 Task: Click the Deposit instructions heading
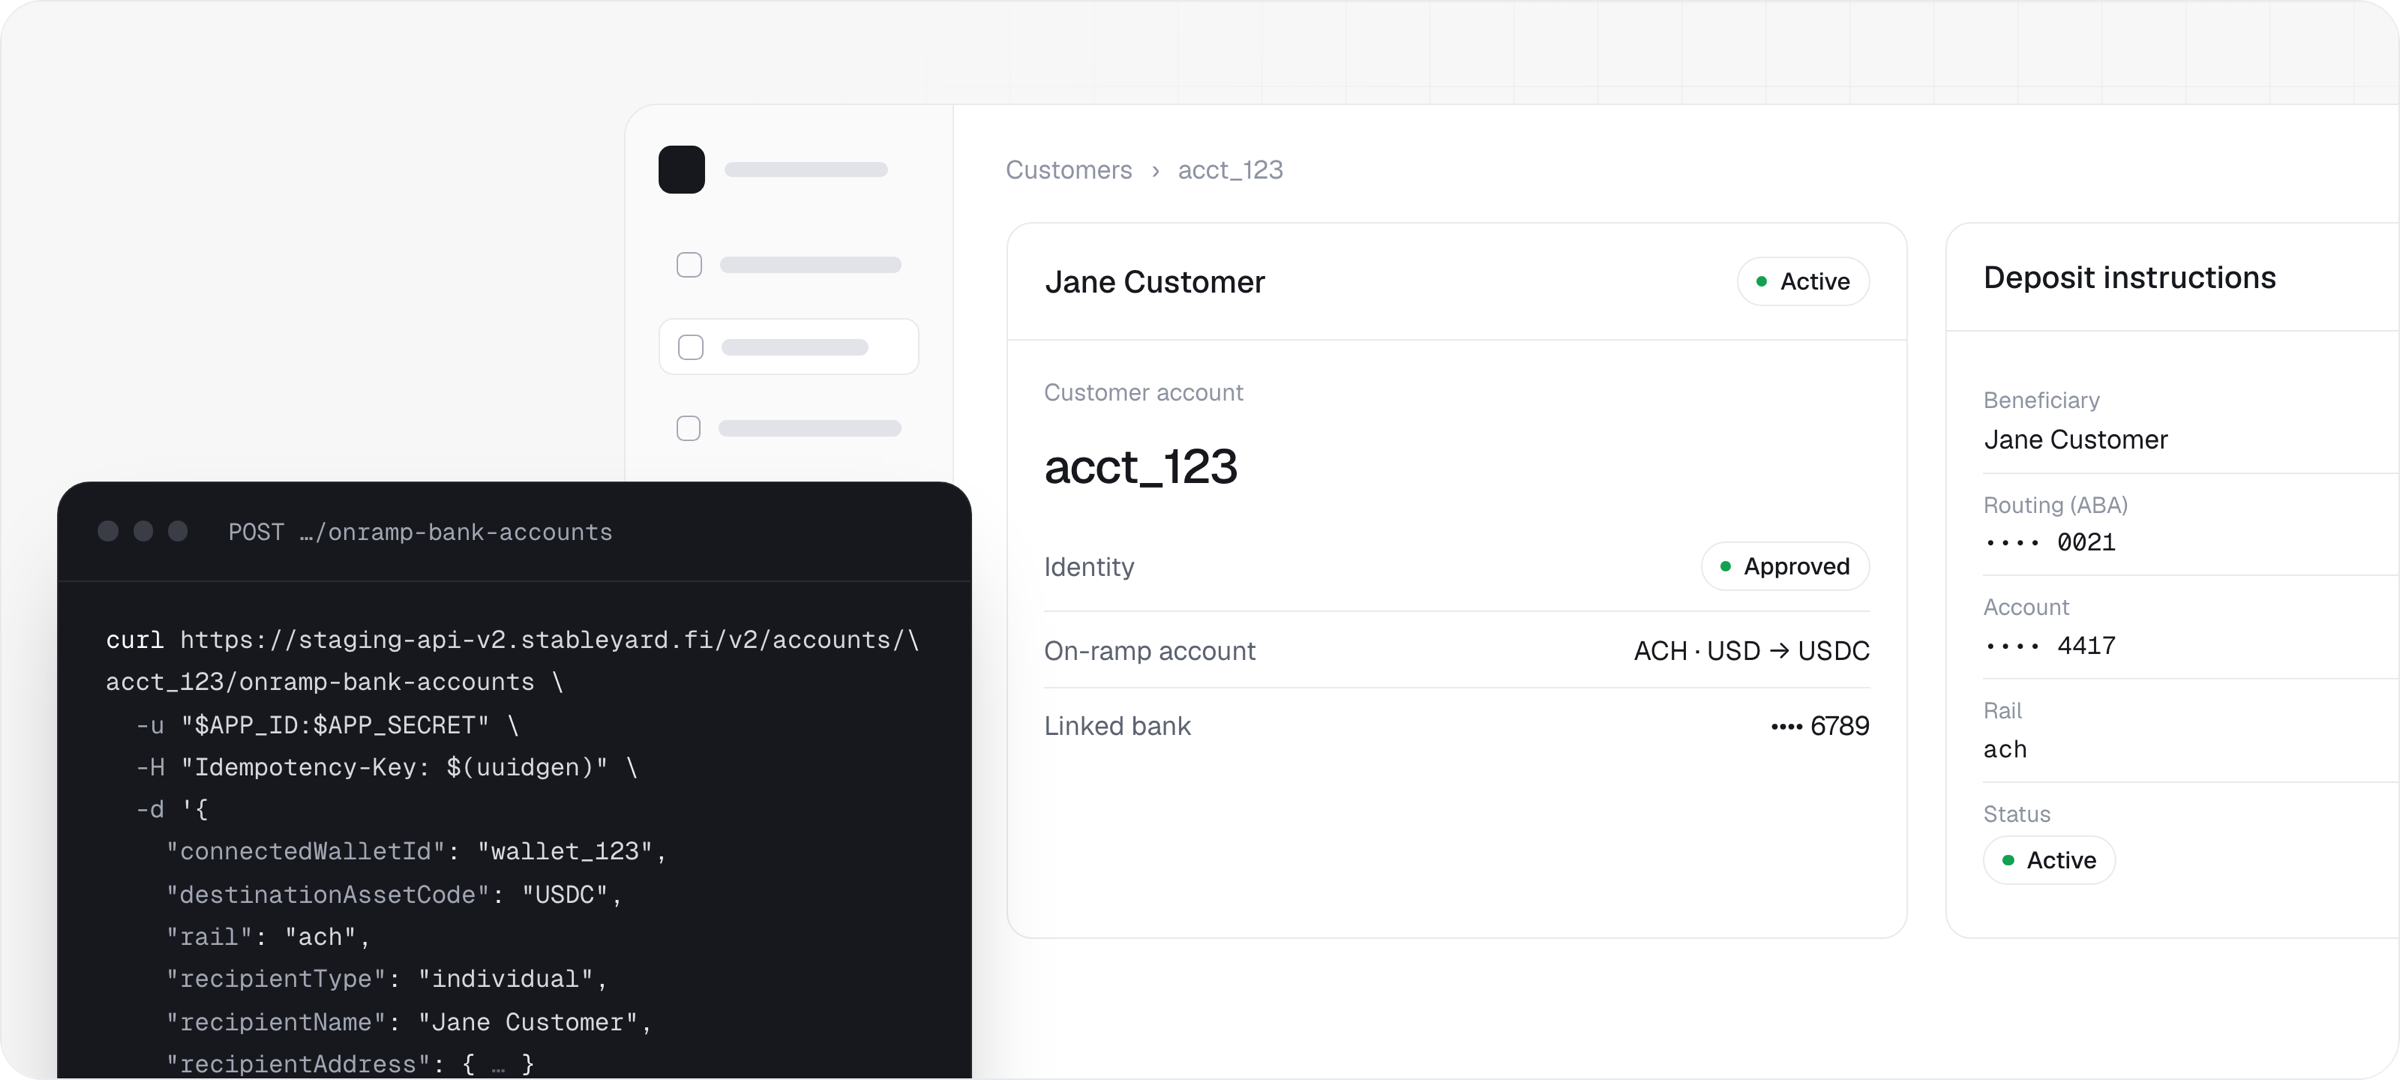pos(2129,277)
